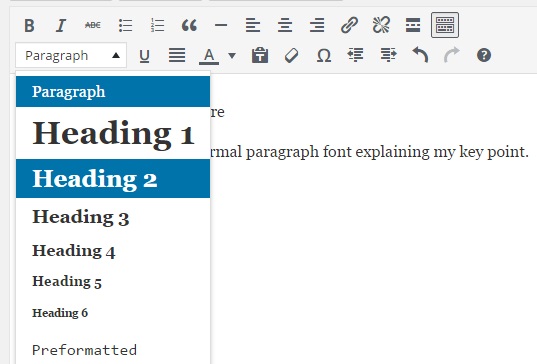
Task: Justify the text alignment
Action: coord(177,55)
